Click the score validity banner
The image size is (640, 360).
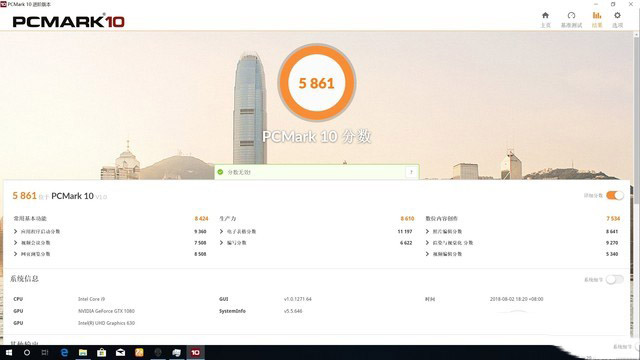[x=317, y=172]
